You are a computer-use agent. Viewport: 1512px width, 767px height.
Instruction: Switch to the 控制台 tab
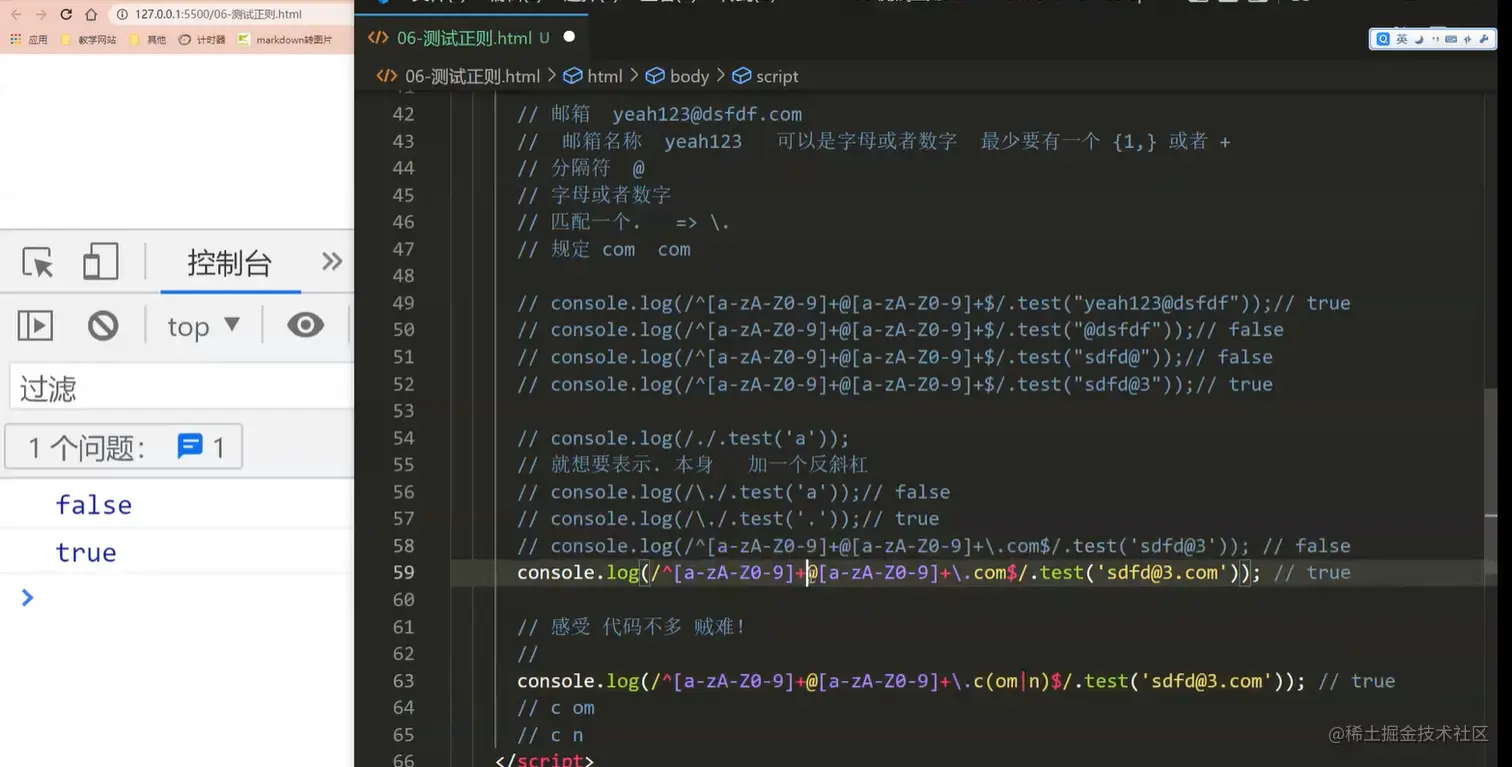click(x=228, y=262)
